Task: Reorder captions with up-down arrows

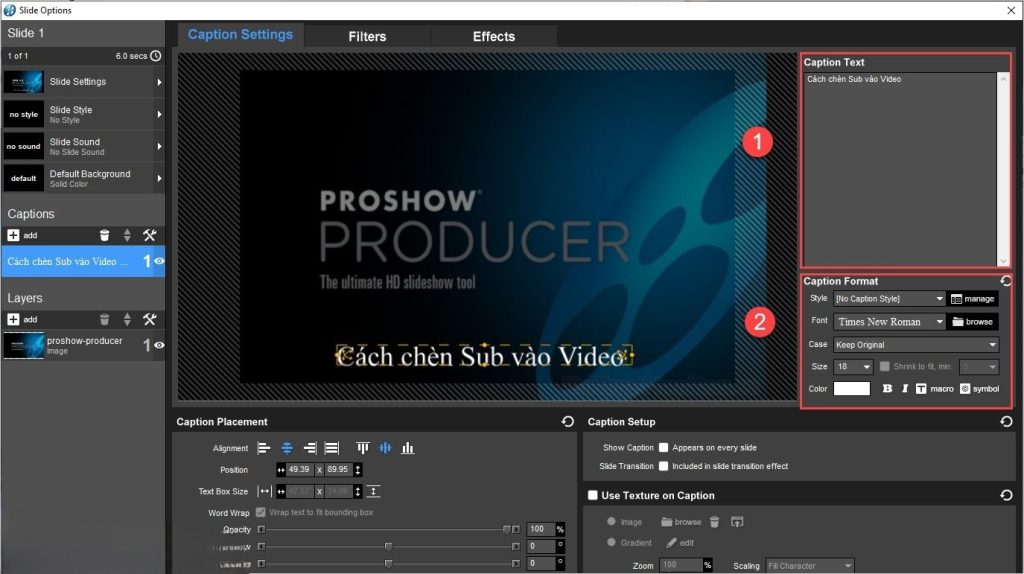Action: (x=127, y=235)
